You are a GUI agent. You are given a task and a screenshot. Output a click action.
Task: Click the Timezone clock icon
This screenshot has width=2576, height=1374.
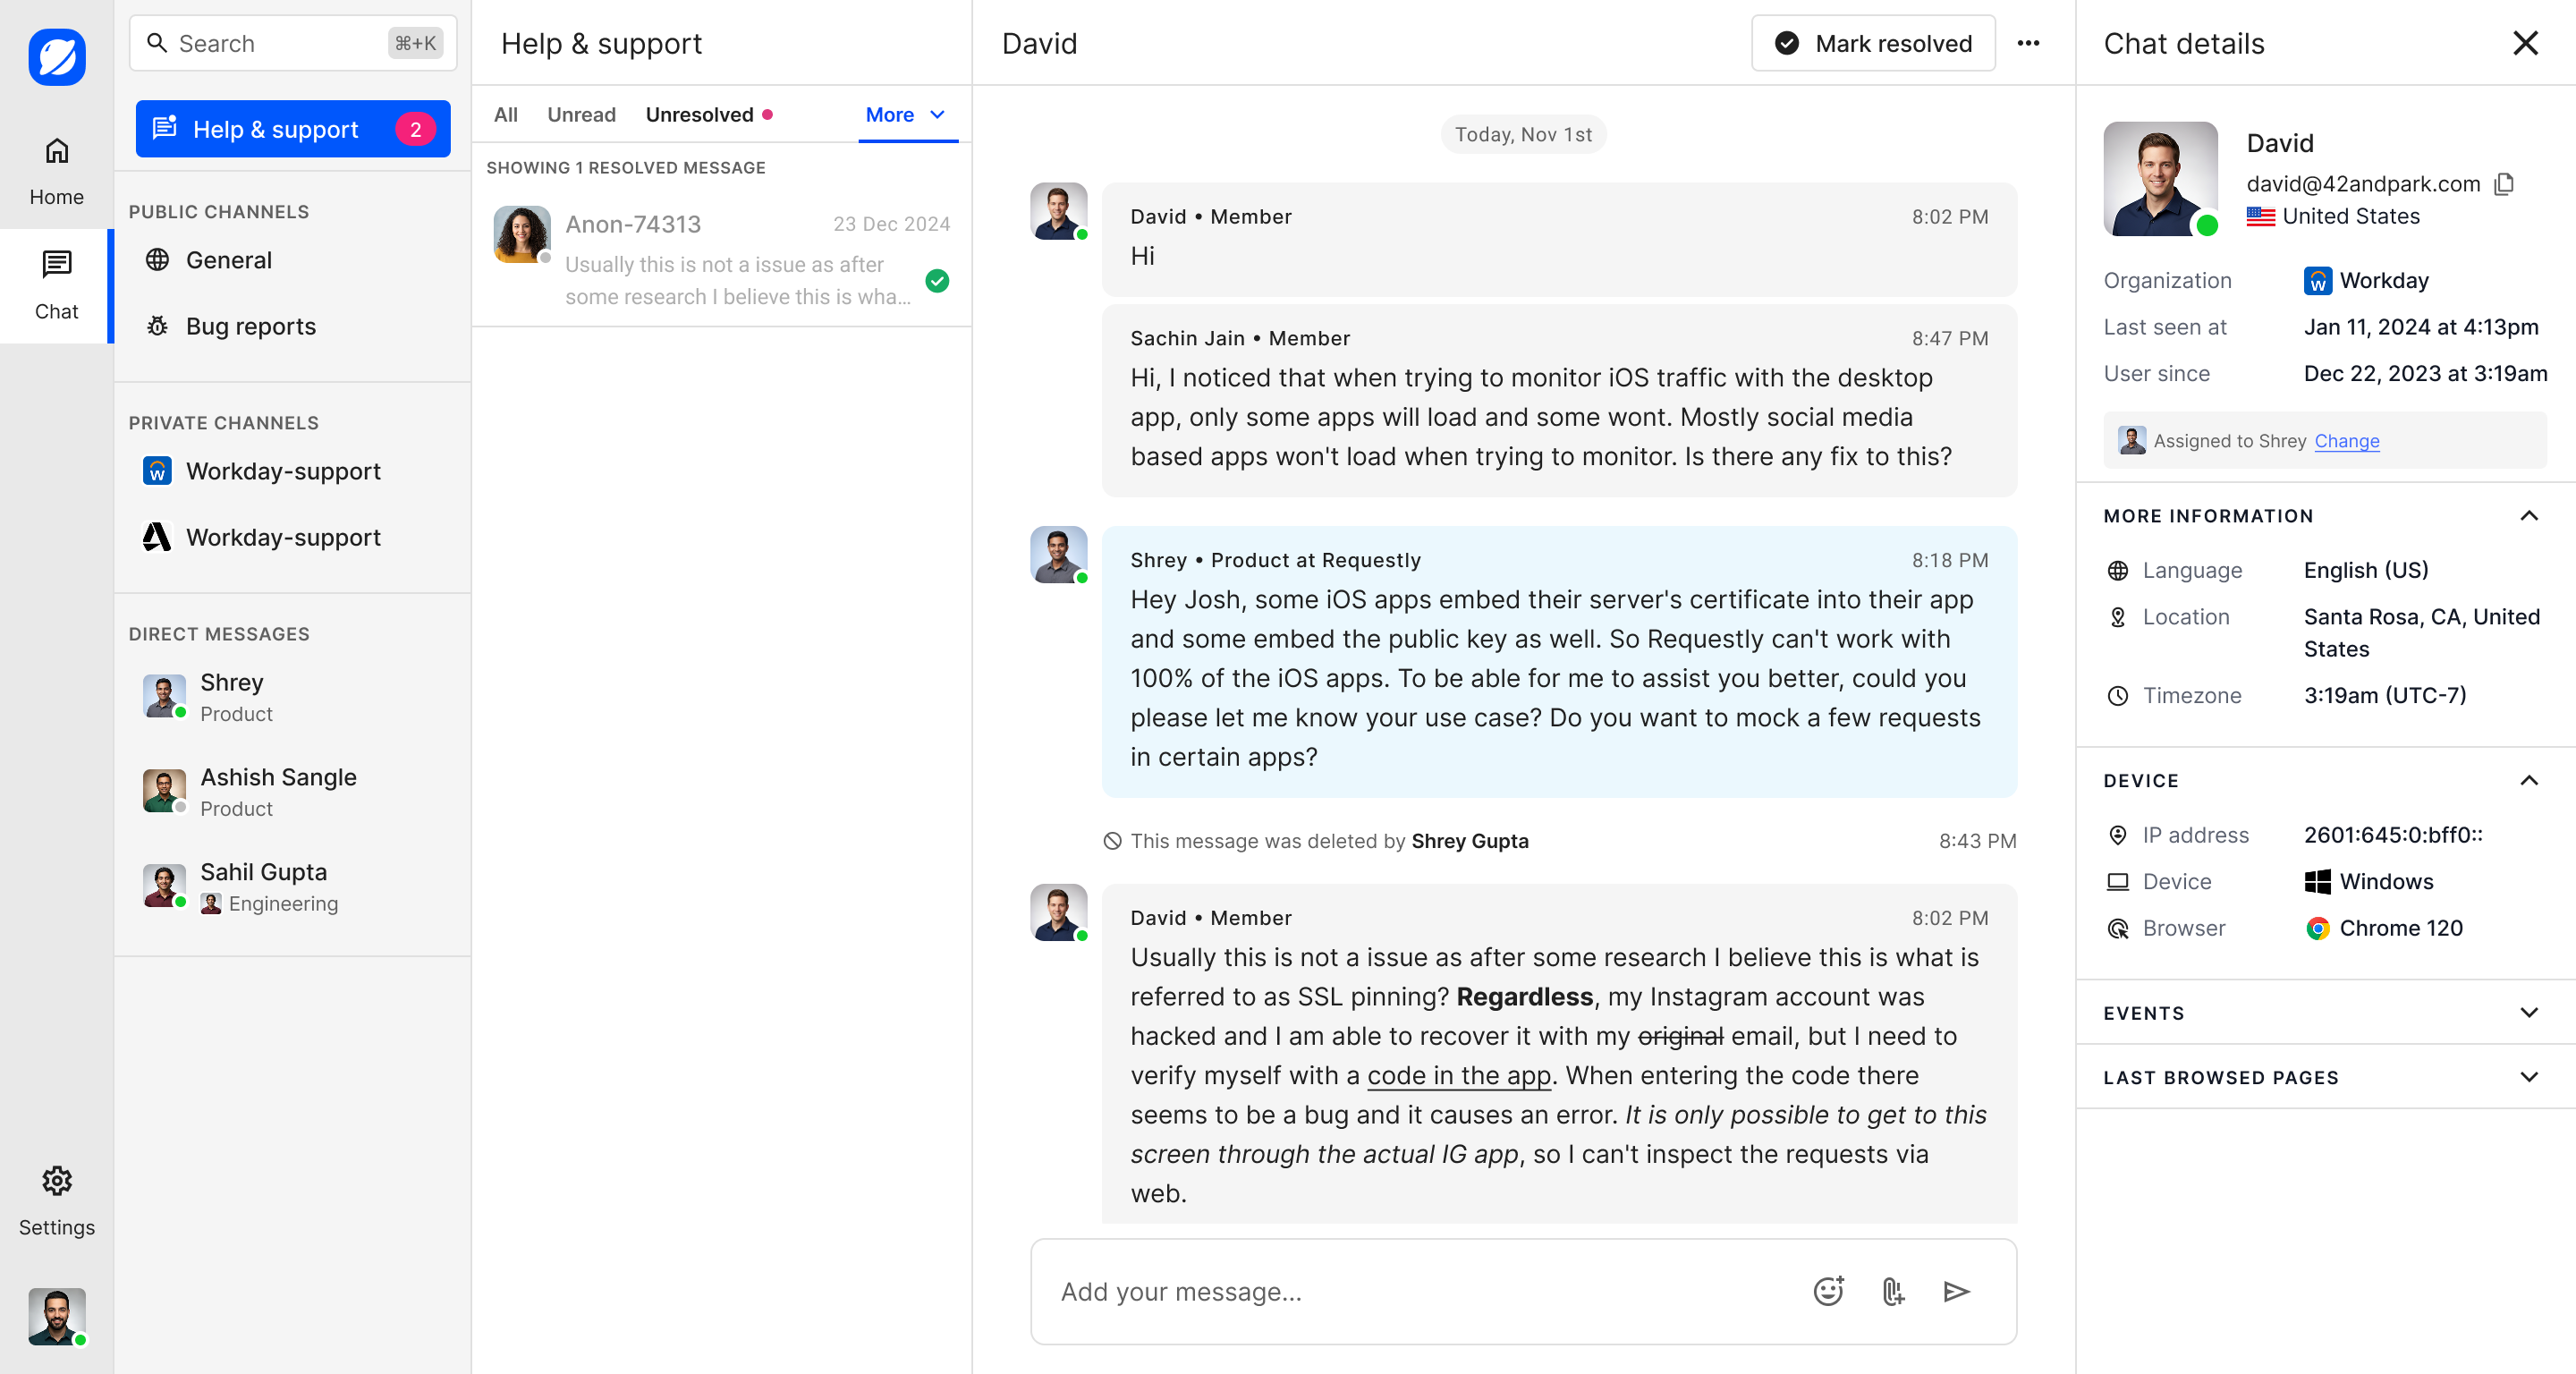(2117, 696)
